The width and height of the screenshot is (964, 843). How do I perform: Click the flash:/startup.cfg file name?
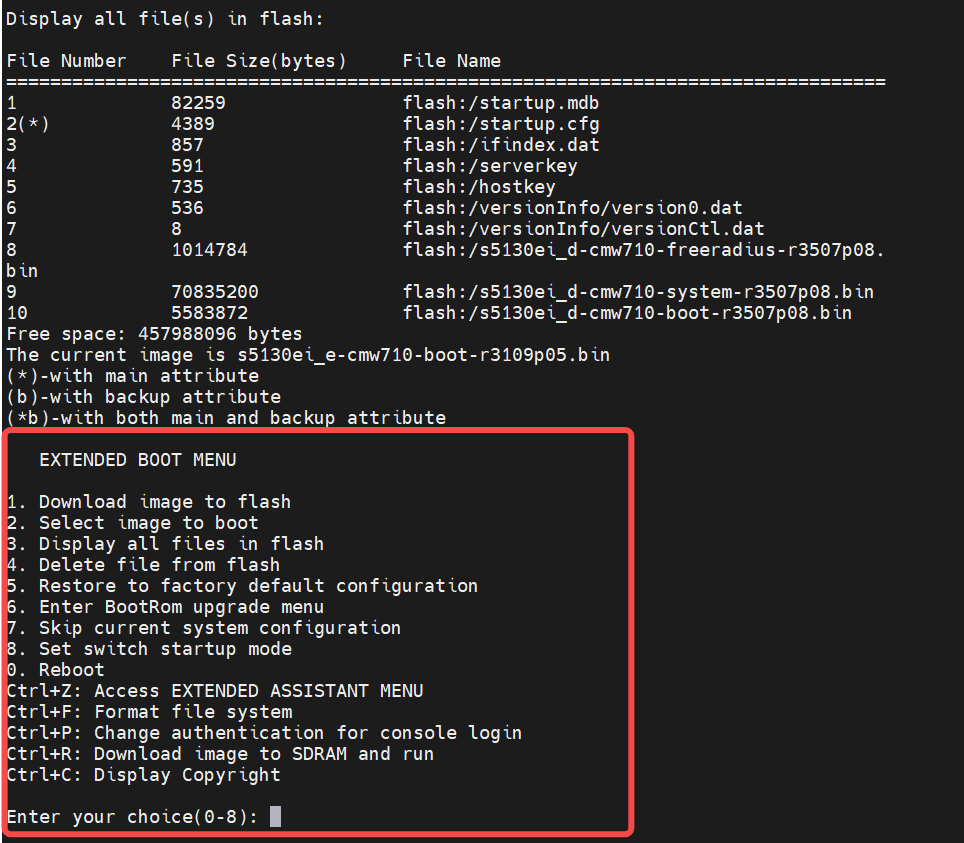tap(501, 124)
